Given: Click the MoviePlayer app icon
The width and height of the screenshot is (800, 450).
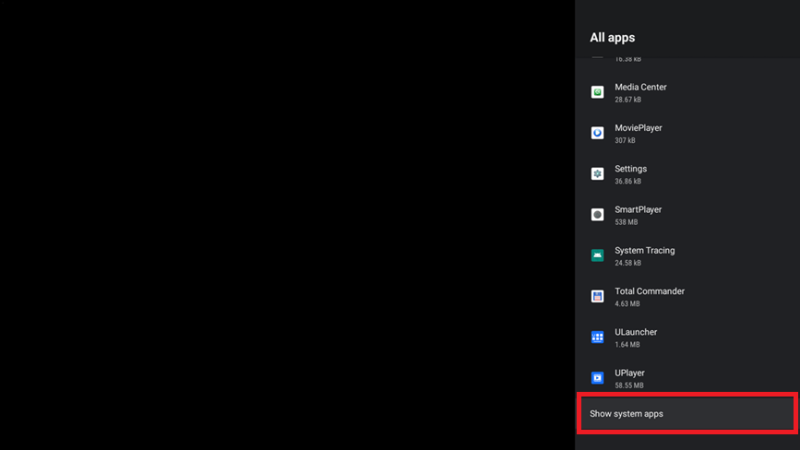Looking at the screenshot, I should [597, 133].
